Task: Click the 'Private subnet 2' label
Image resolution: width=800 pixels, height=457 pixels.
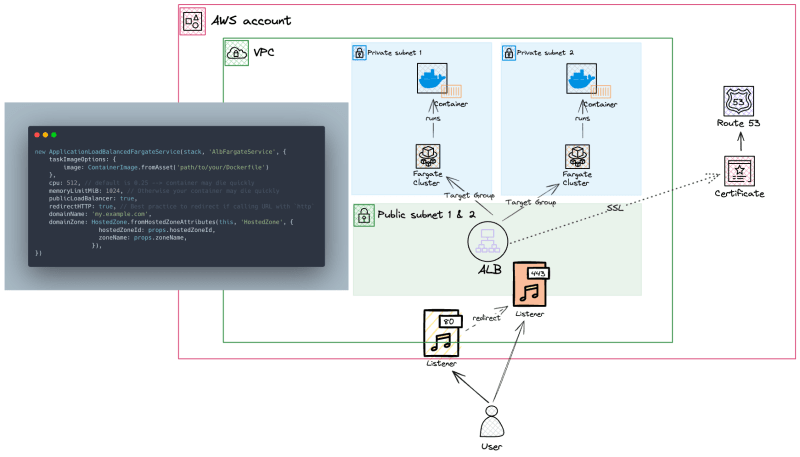Action: point(545,53)
